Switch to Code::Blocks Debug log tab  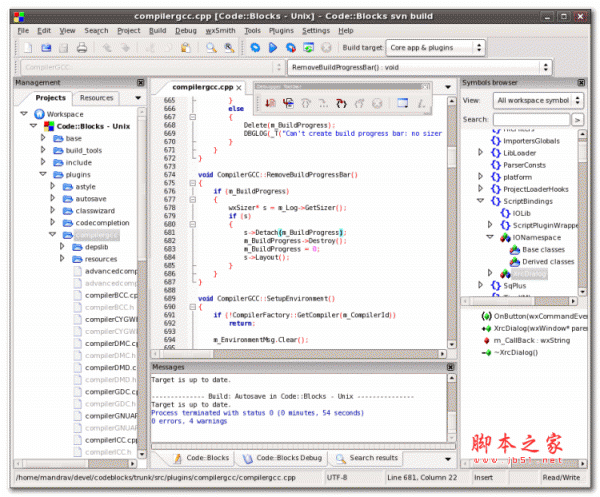[x=283, y=458]
